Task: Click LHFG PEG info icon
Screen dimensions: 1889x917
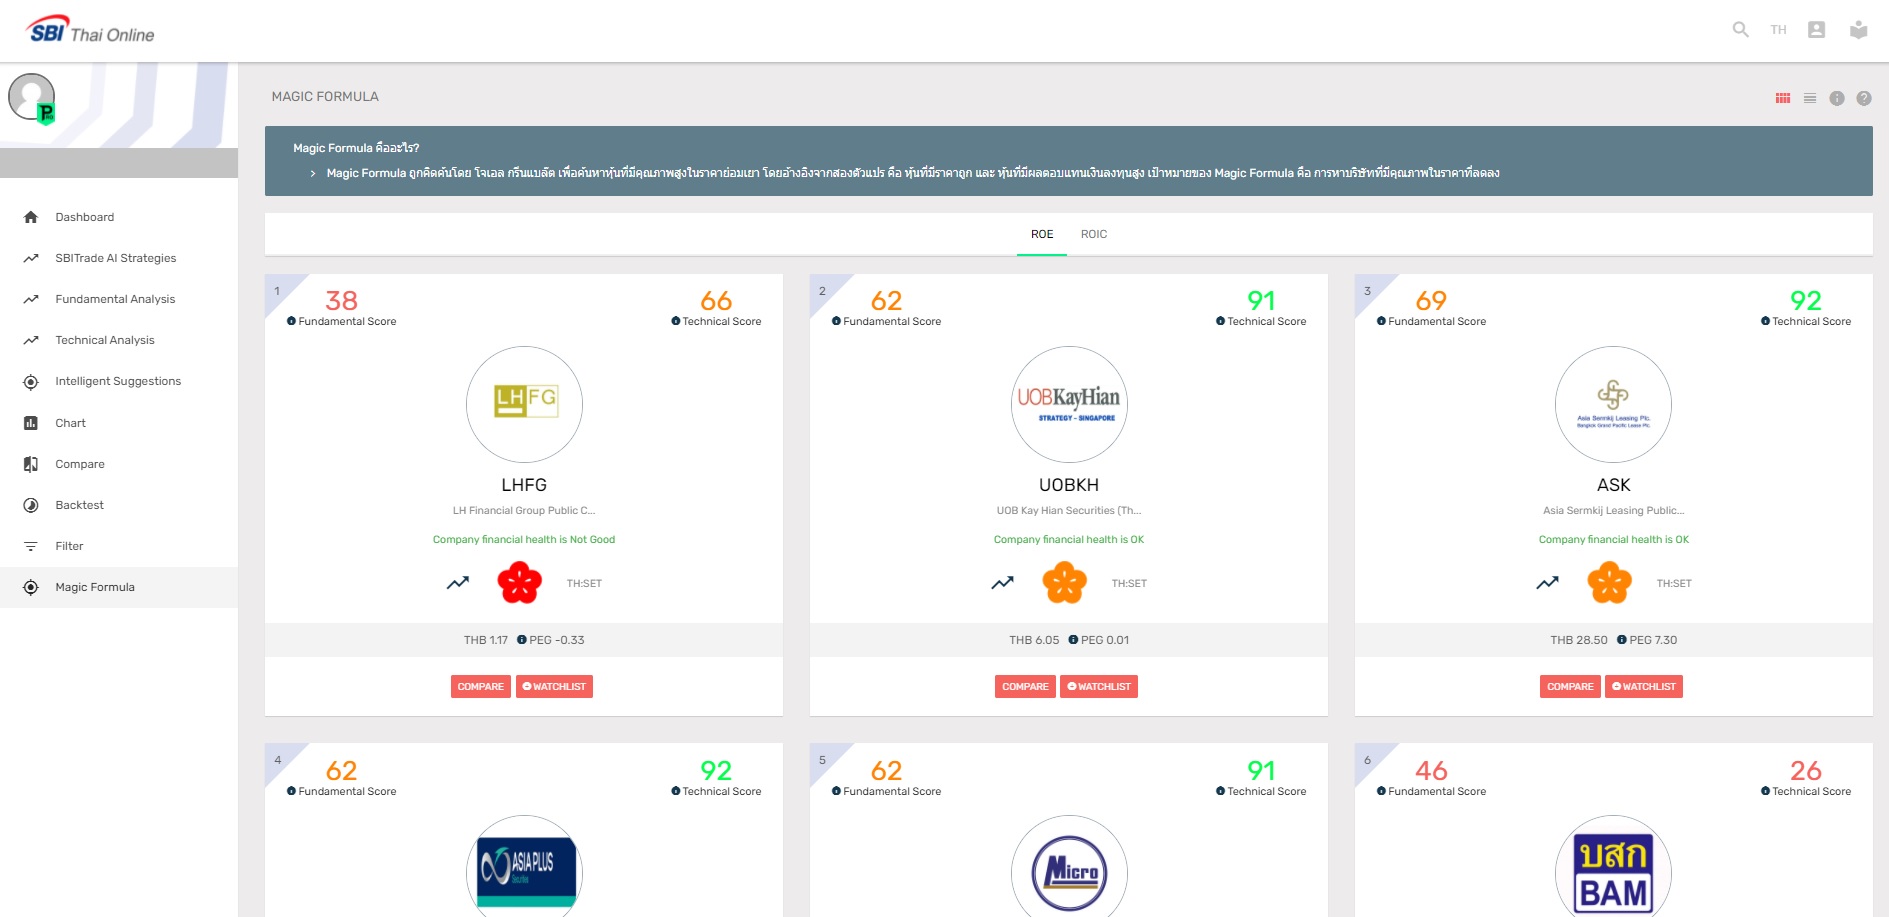Action: (x=521, y=640)
